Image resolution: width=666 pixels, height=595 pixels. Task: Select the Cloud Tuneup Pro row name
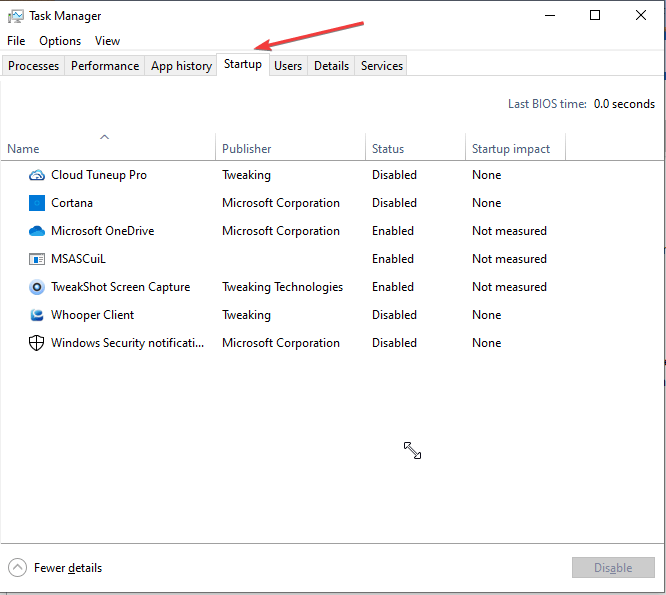[99, 175]
